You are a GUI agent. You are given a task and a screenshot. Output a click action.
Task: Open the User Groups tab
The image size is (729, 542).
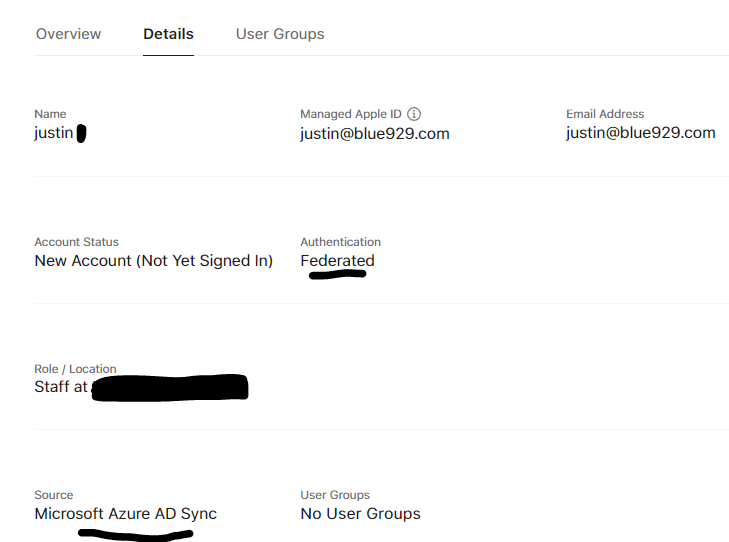click(280, 34)
